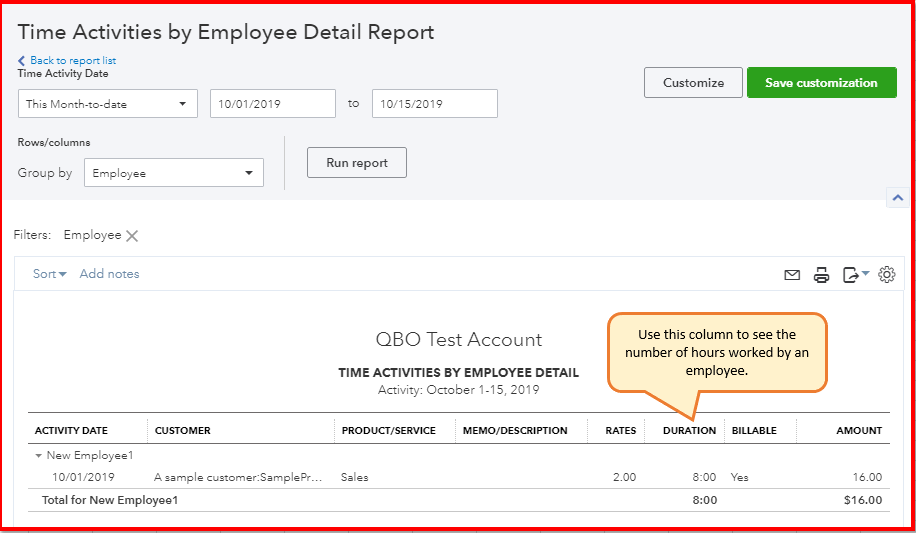This screenshot has height=533, width=916.
Task: Click the A sample customer cell
Action: (238, 477)
